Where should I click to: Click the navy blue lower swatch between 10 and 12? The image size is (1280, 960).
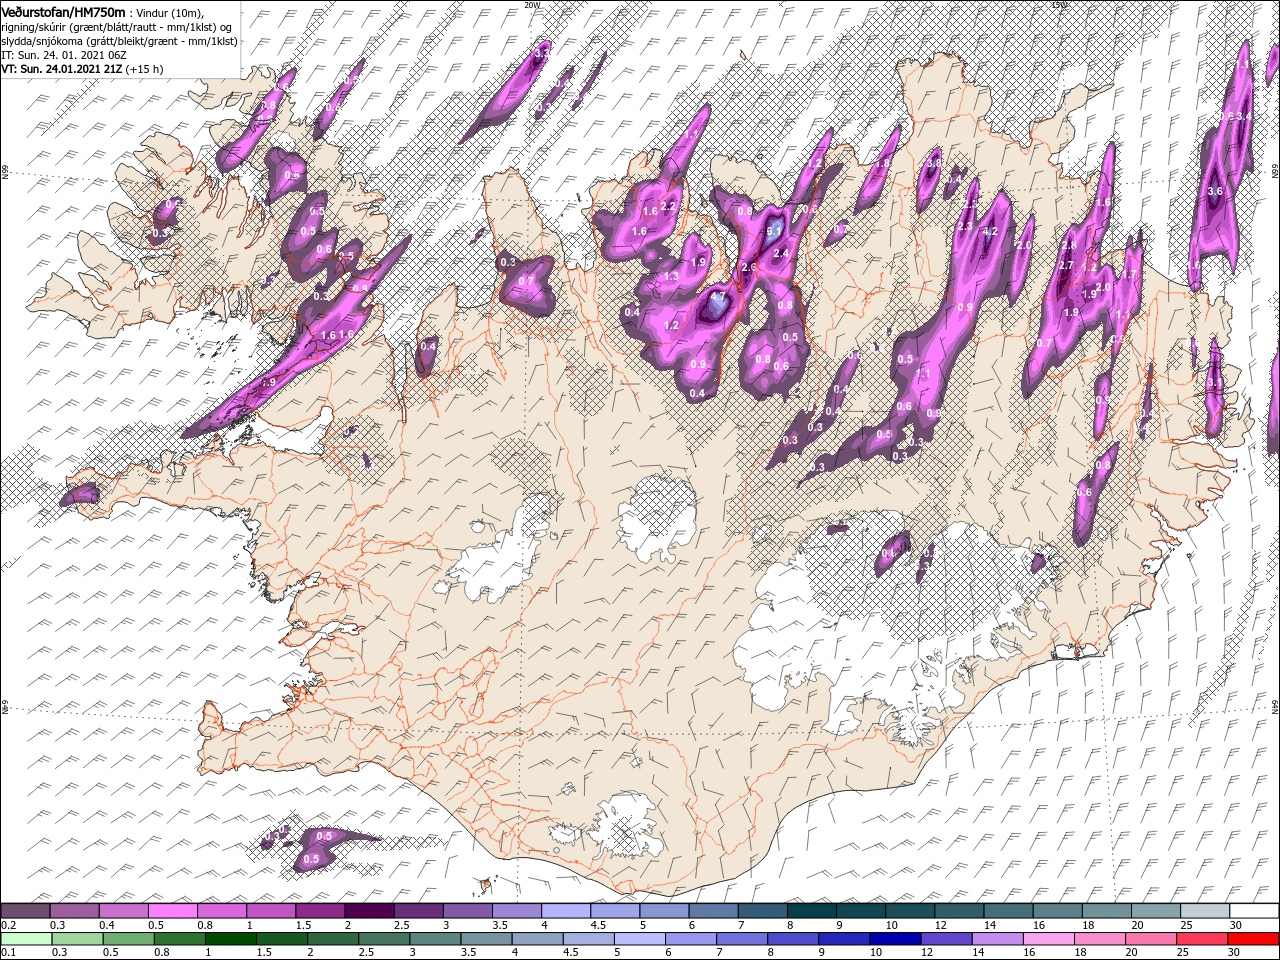(x=894, y=938)
